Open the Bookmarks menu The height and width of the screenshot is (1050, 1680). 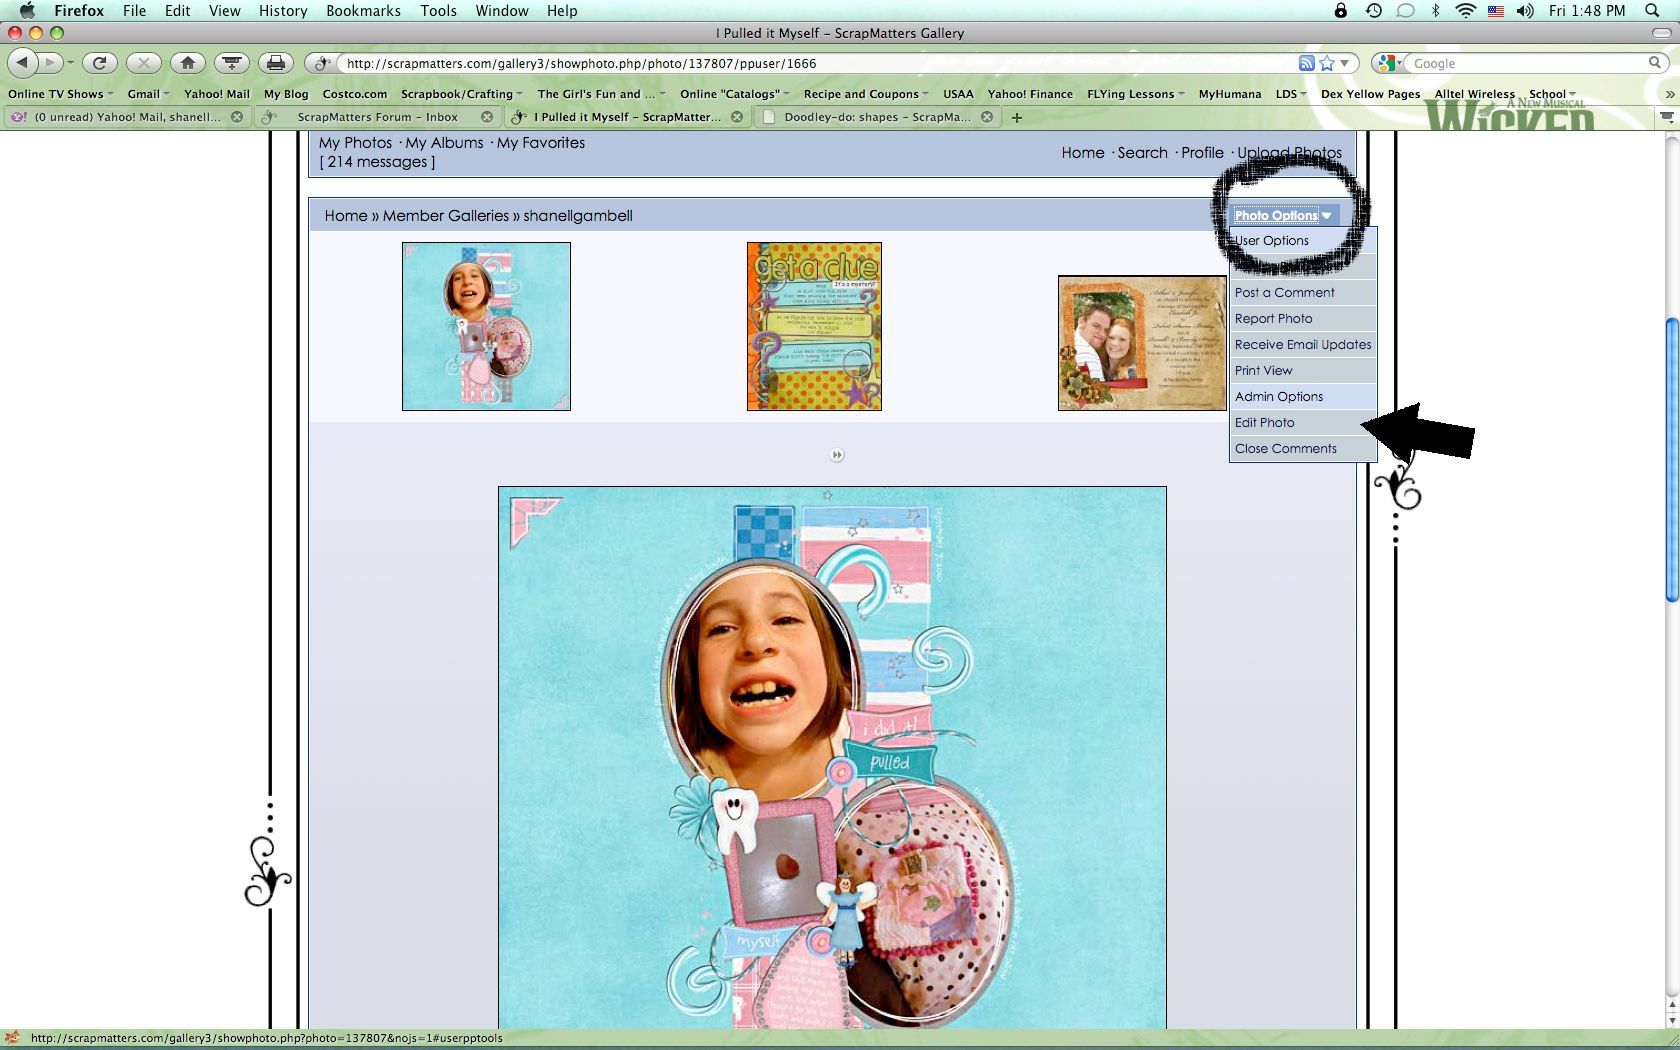pyautogui.click(x=363, y=10)
